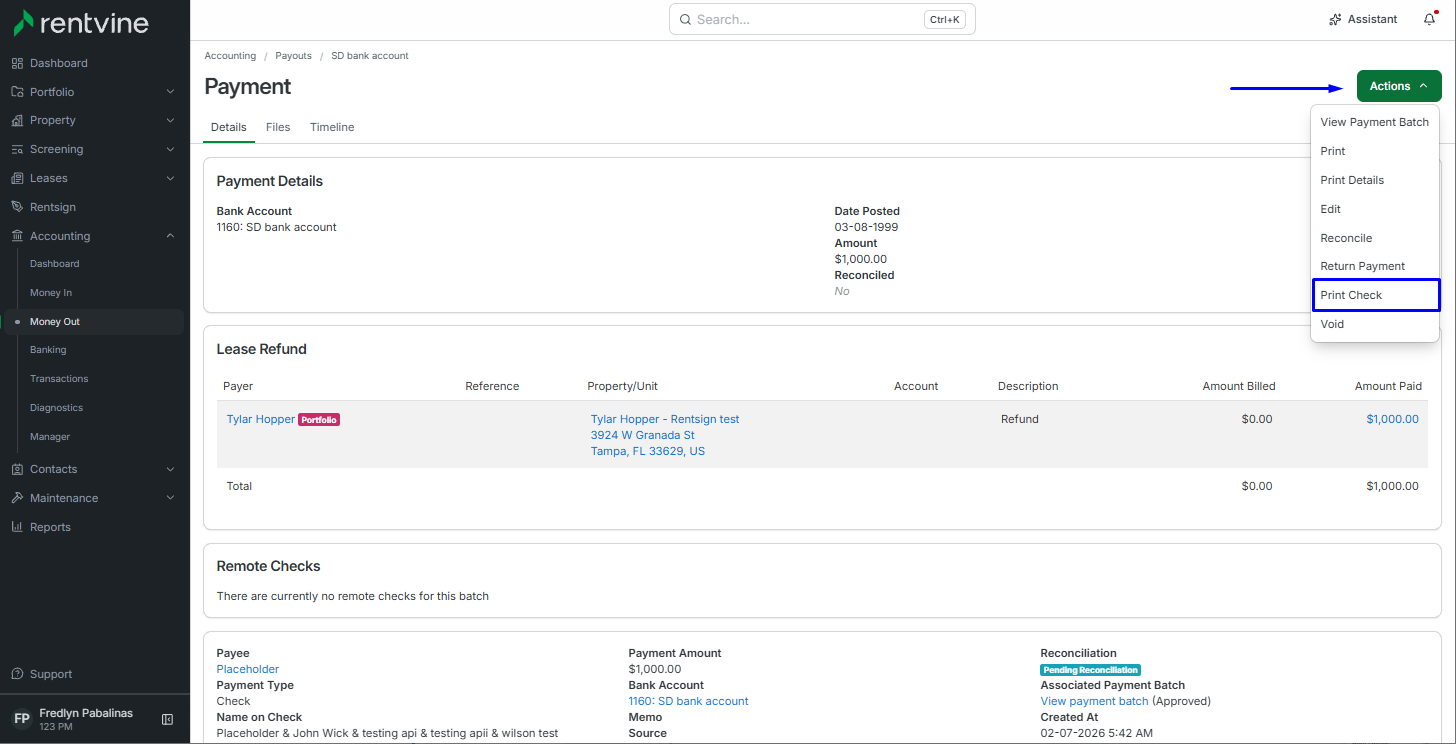
Task: Click the Remote Checks section heading
Action: [269, 566]
